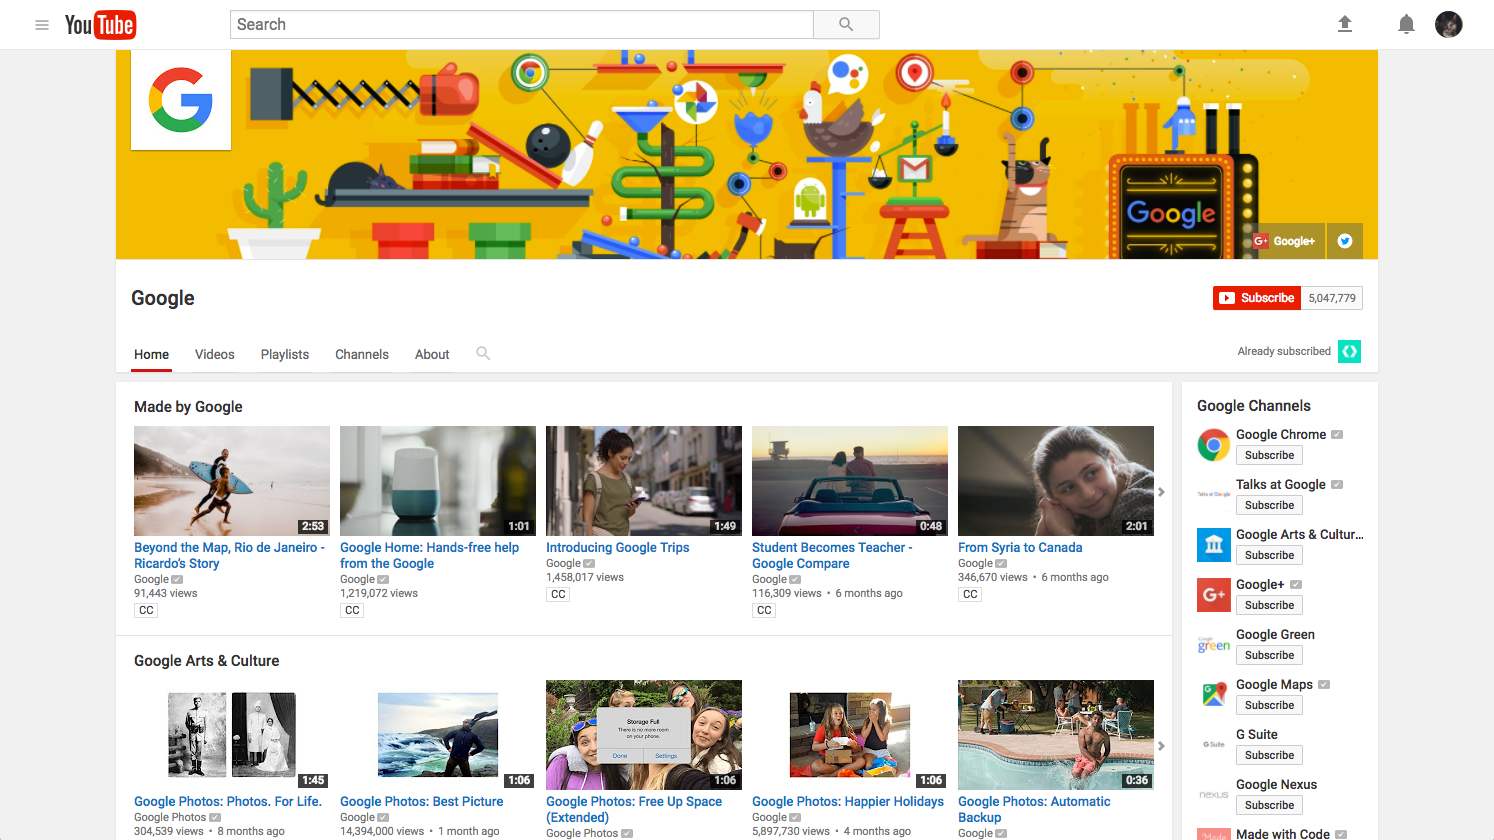This screenshot has width=1494, height=840.
Task: Switch to the Home tab
Action: 152,354
